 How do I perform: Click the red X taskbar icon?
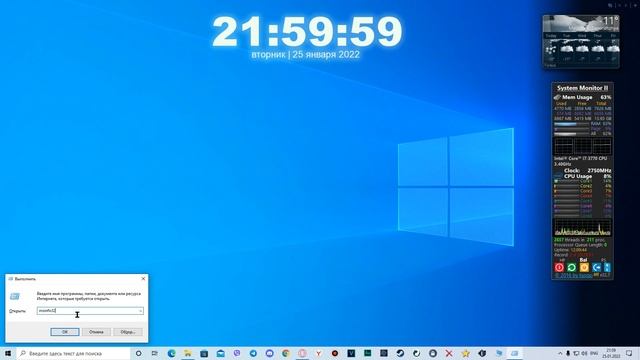449,353
